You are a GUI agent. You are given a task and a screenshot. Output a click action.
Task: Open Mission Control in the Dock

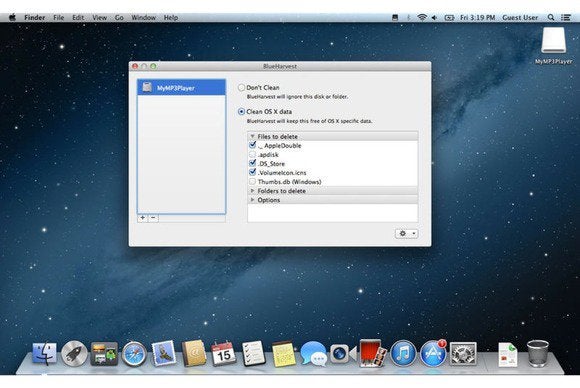pos(104,354)
